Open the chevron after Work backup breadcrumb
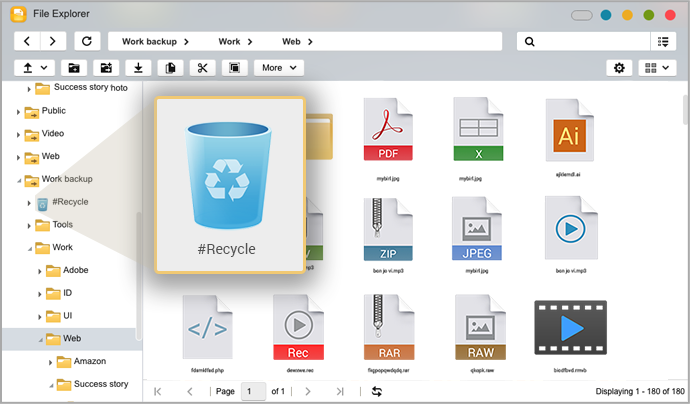 [x=186, y=42]
